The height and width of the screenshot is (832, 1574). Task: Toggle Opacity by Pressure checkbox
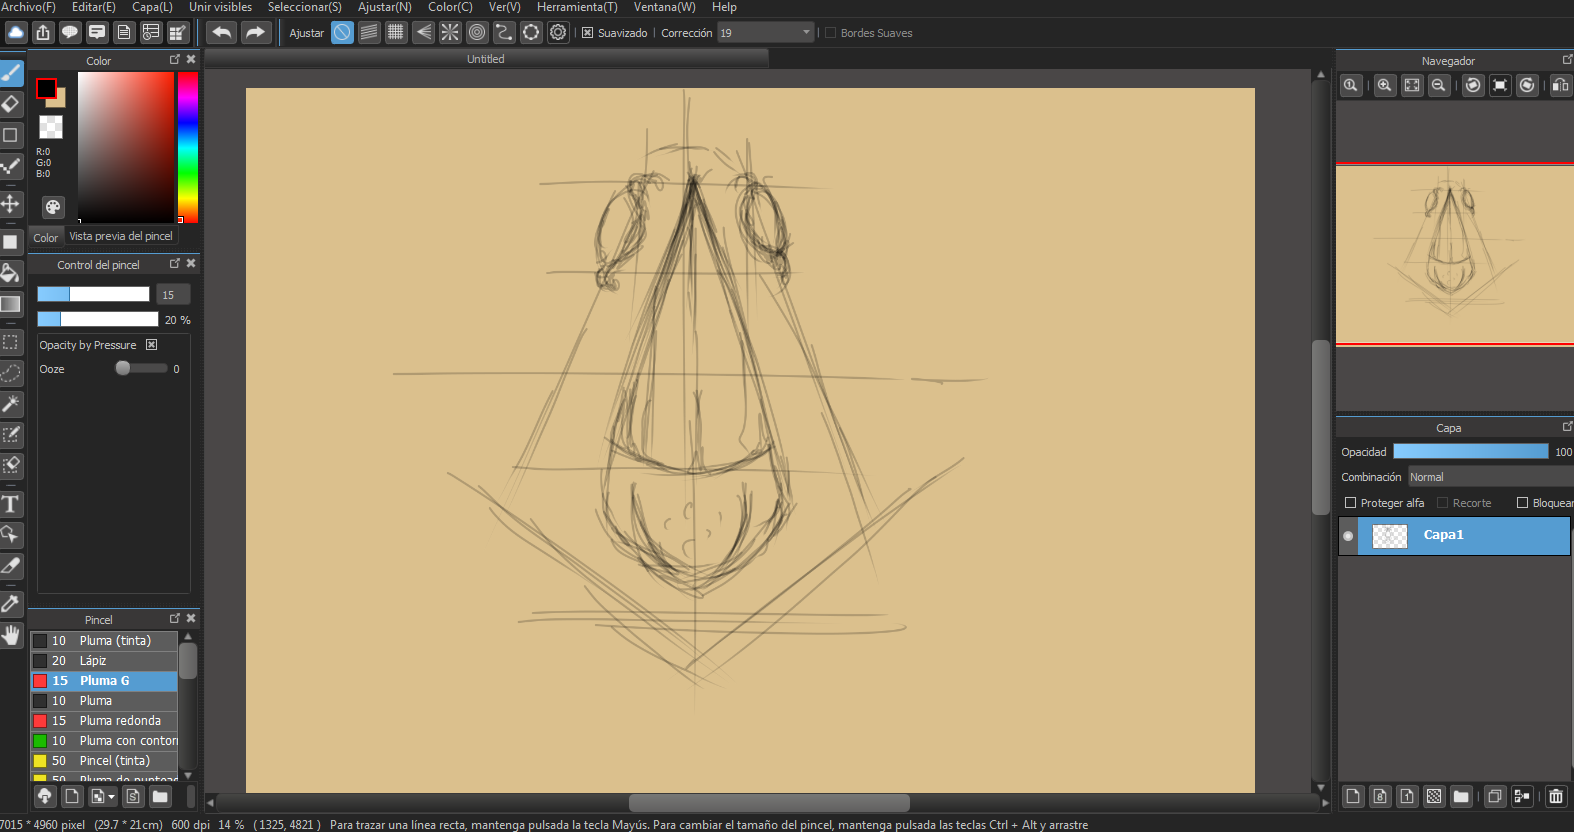(x=152, y=345)
